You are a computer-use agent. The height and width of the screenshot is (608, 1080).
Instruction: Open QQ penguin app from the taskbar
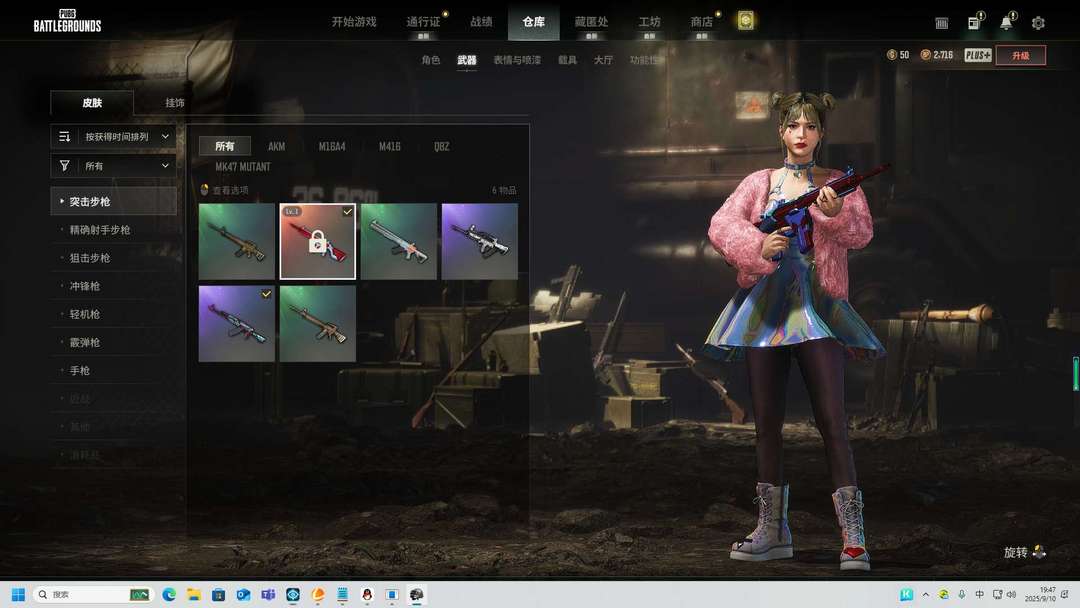[x=367, y=594]
